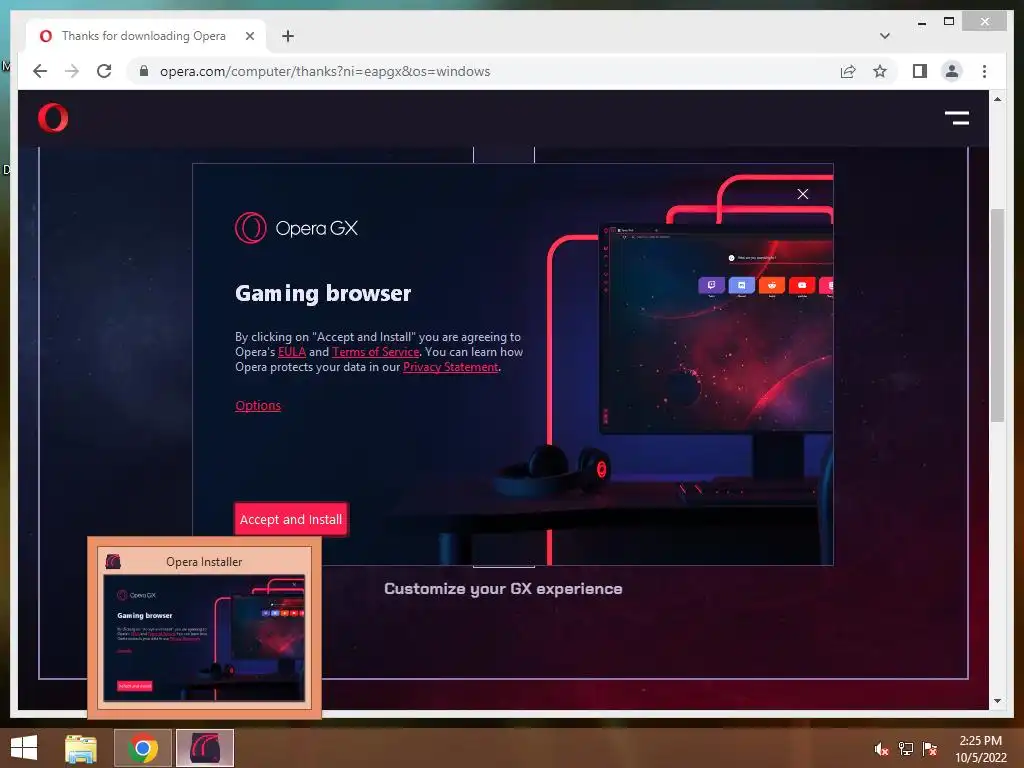1024x768 pixels.
Task: Open the Privacy Statement link
Action: 451,367
